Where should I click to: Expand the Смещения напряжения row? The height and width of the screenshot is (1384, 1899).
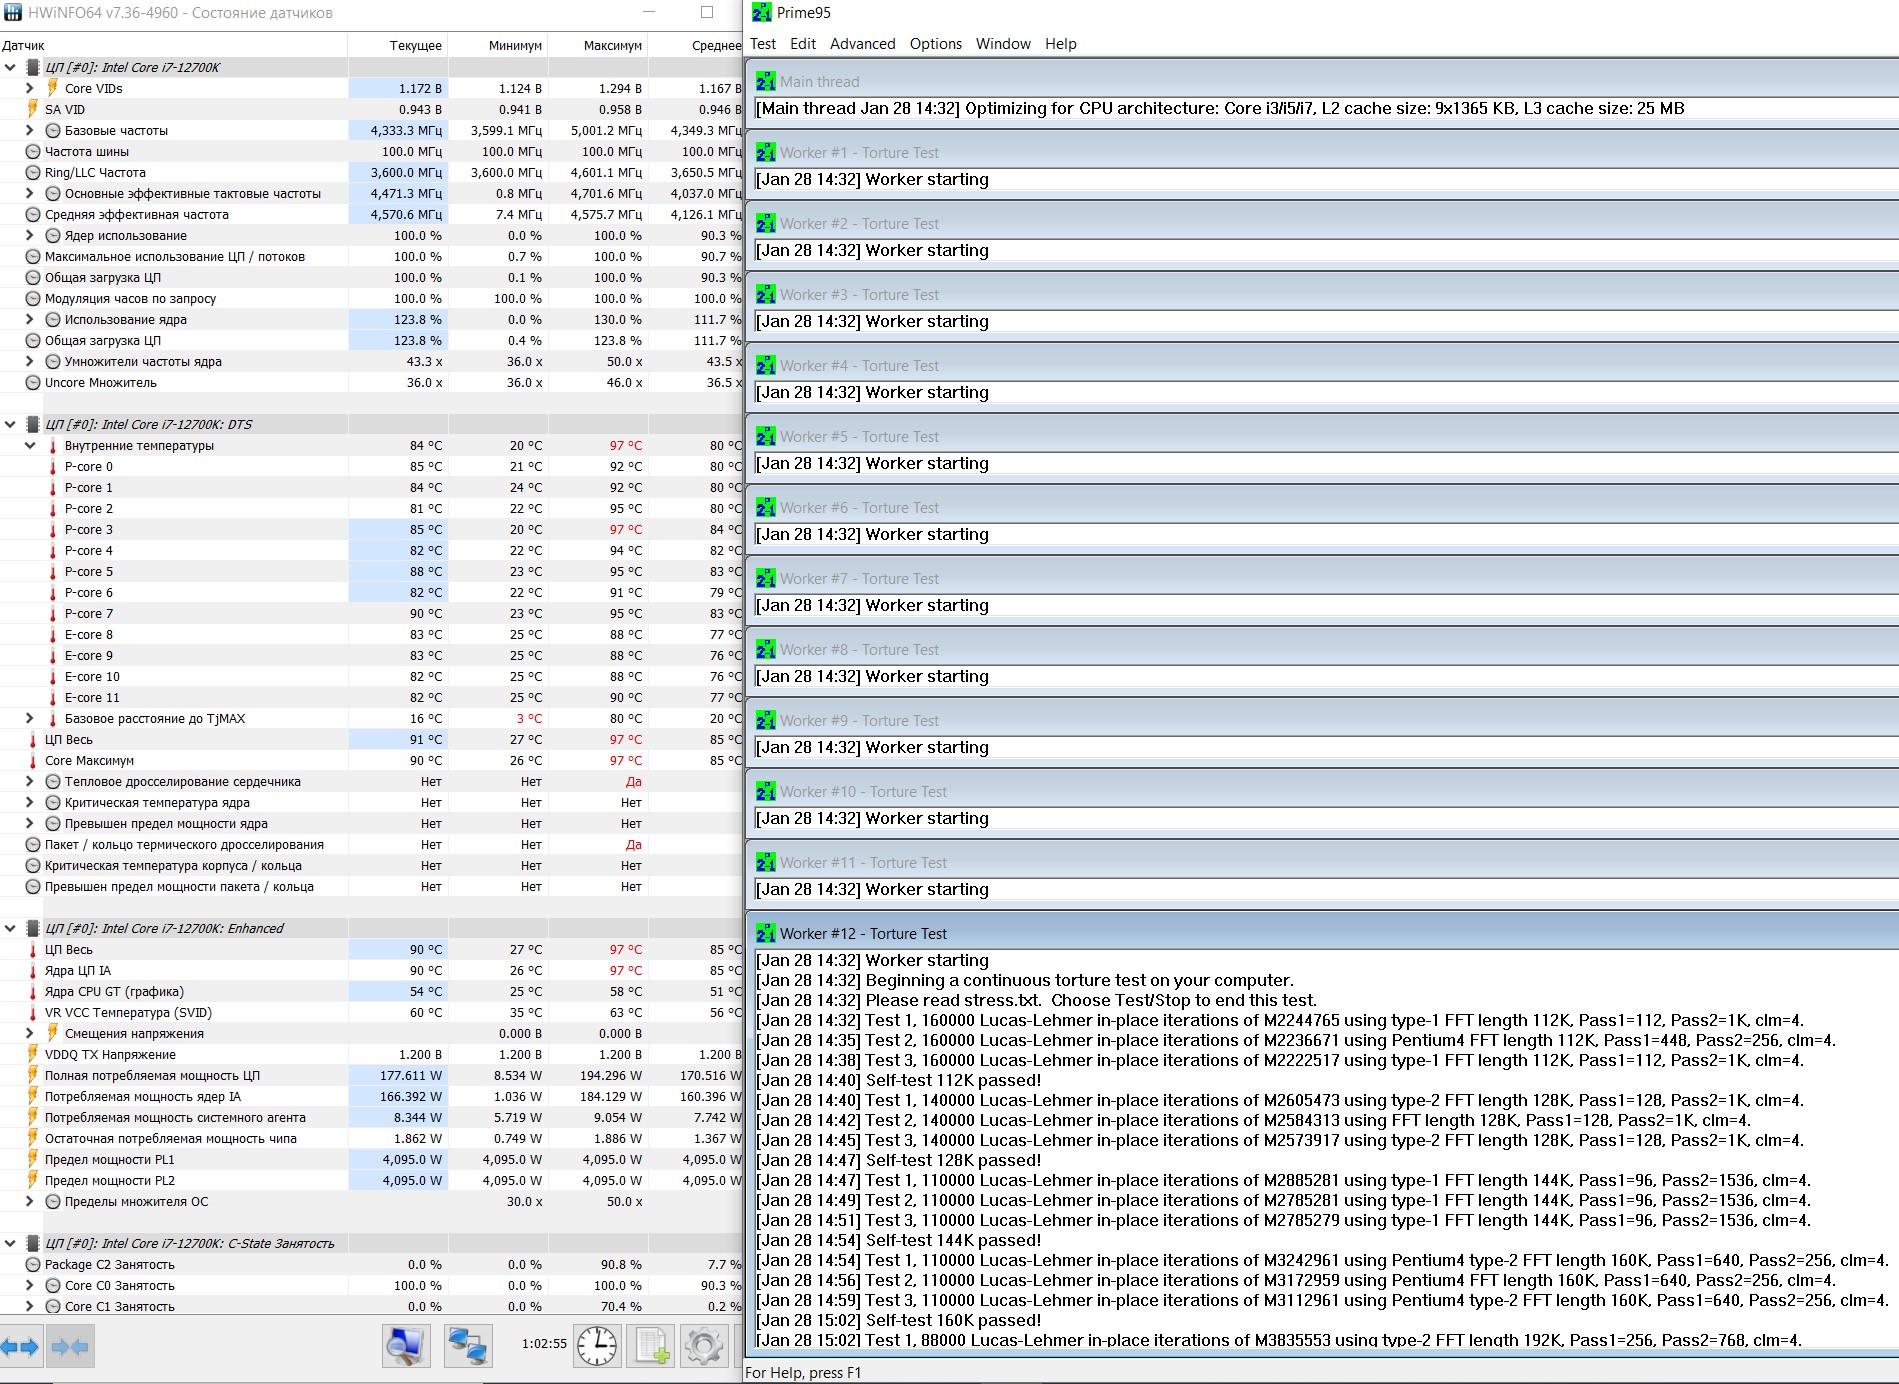point(30,1034)
